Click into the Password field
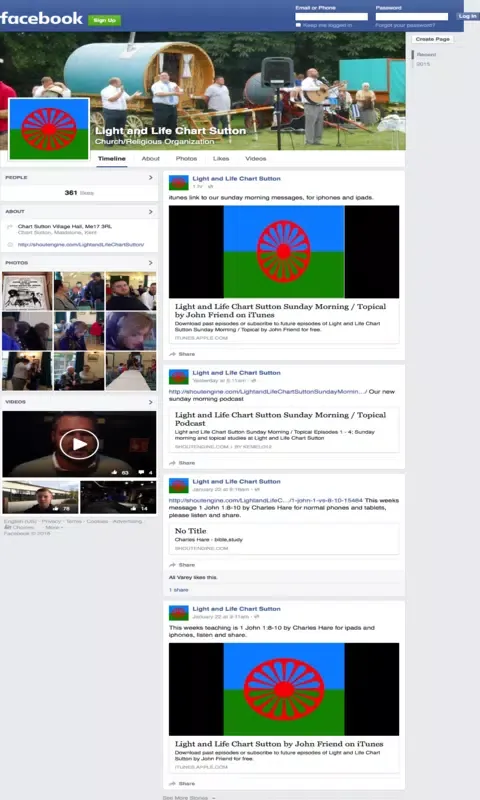480x800 pixels. pos(412,17)
